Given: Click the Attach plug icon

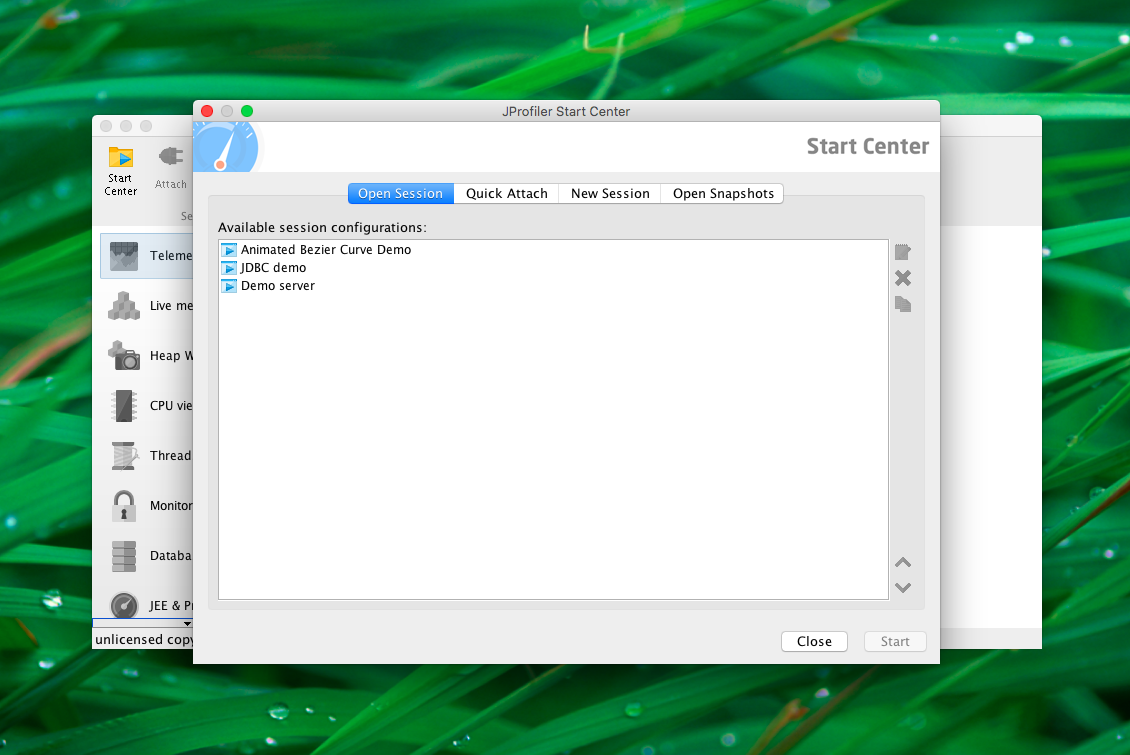Looking at the screenshot, I should click(x=171, y=156).
